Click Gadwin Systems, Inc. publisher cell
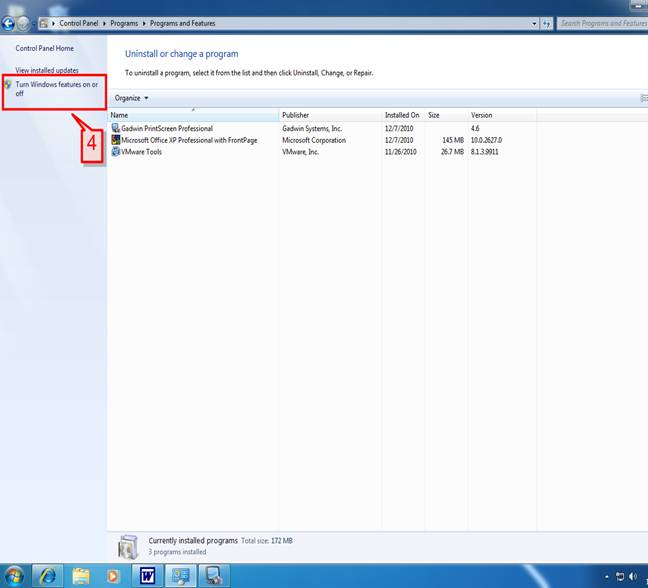 tap(312, 129)
